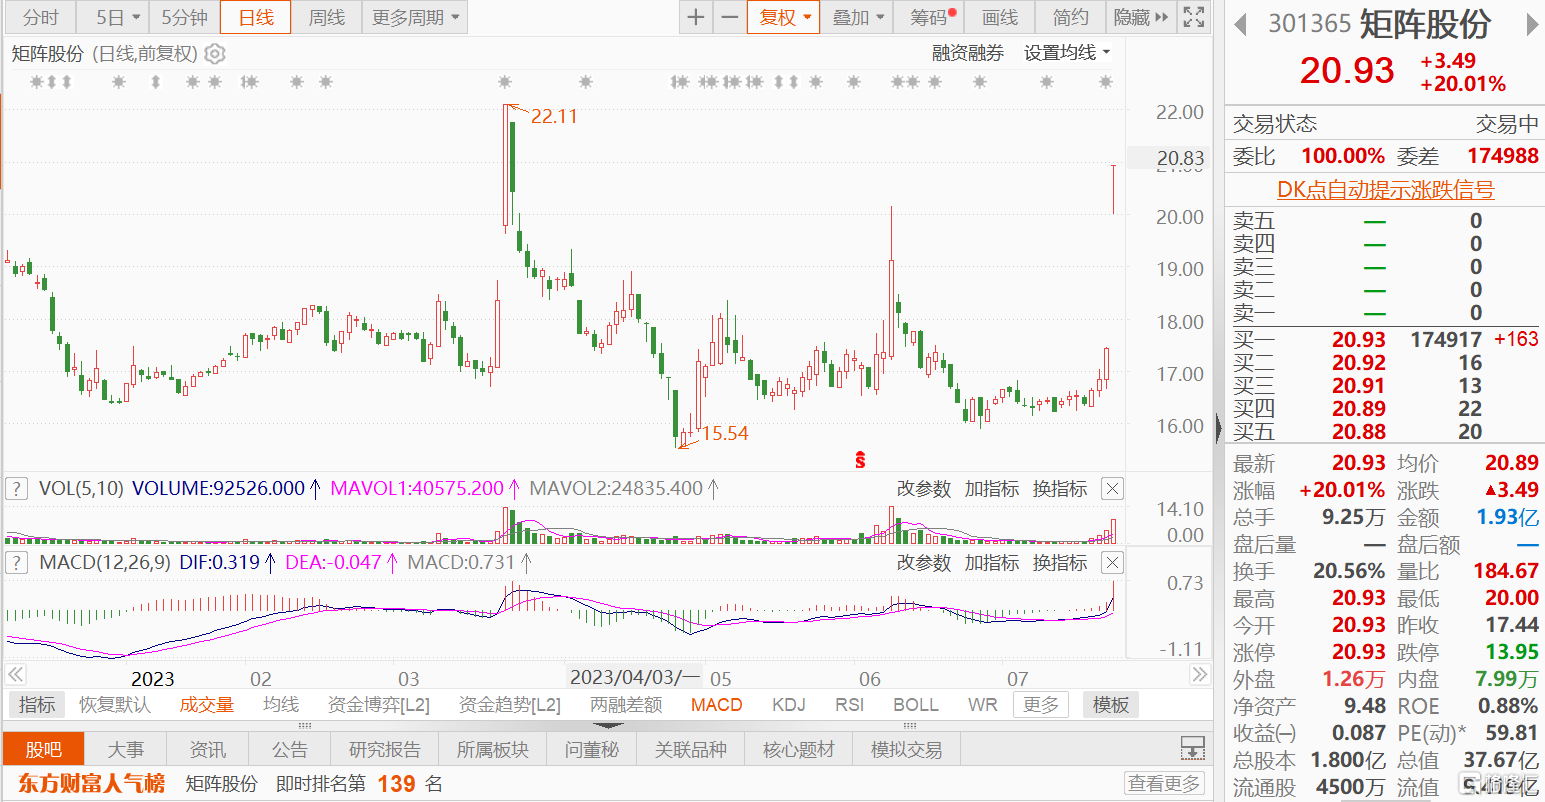Open 所属板块 tab
This screenshot has width=1545, height=802.
492,749
